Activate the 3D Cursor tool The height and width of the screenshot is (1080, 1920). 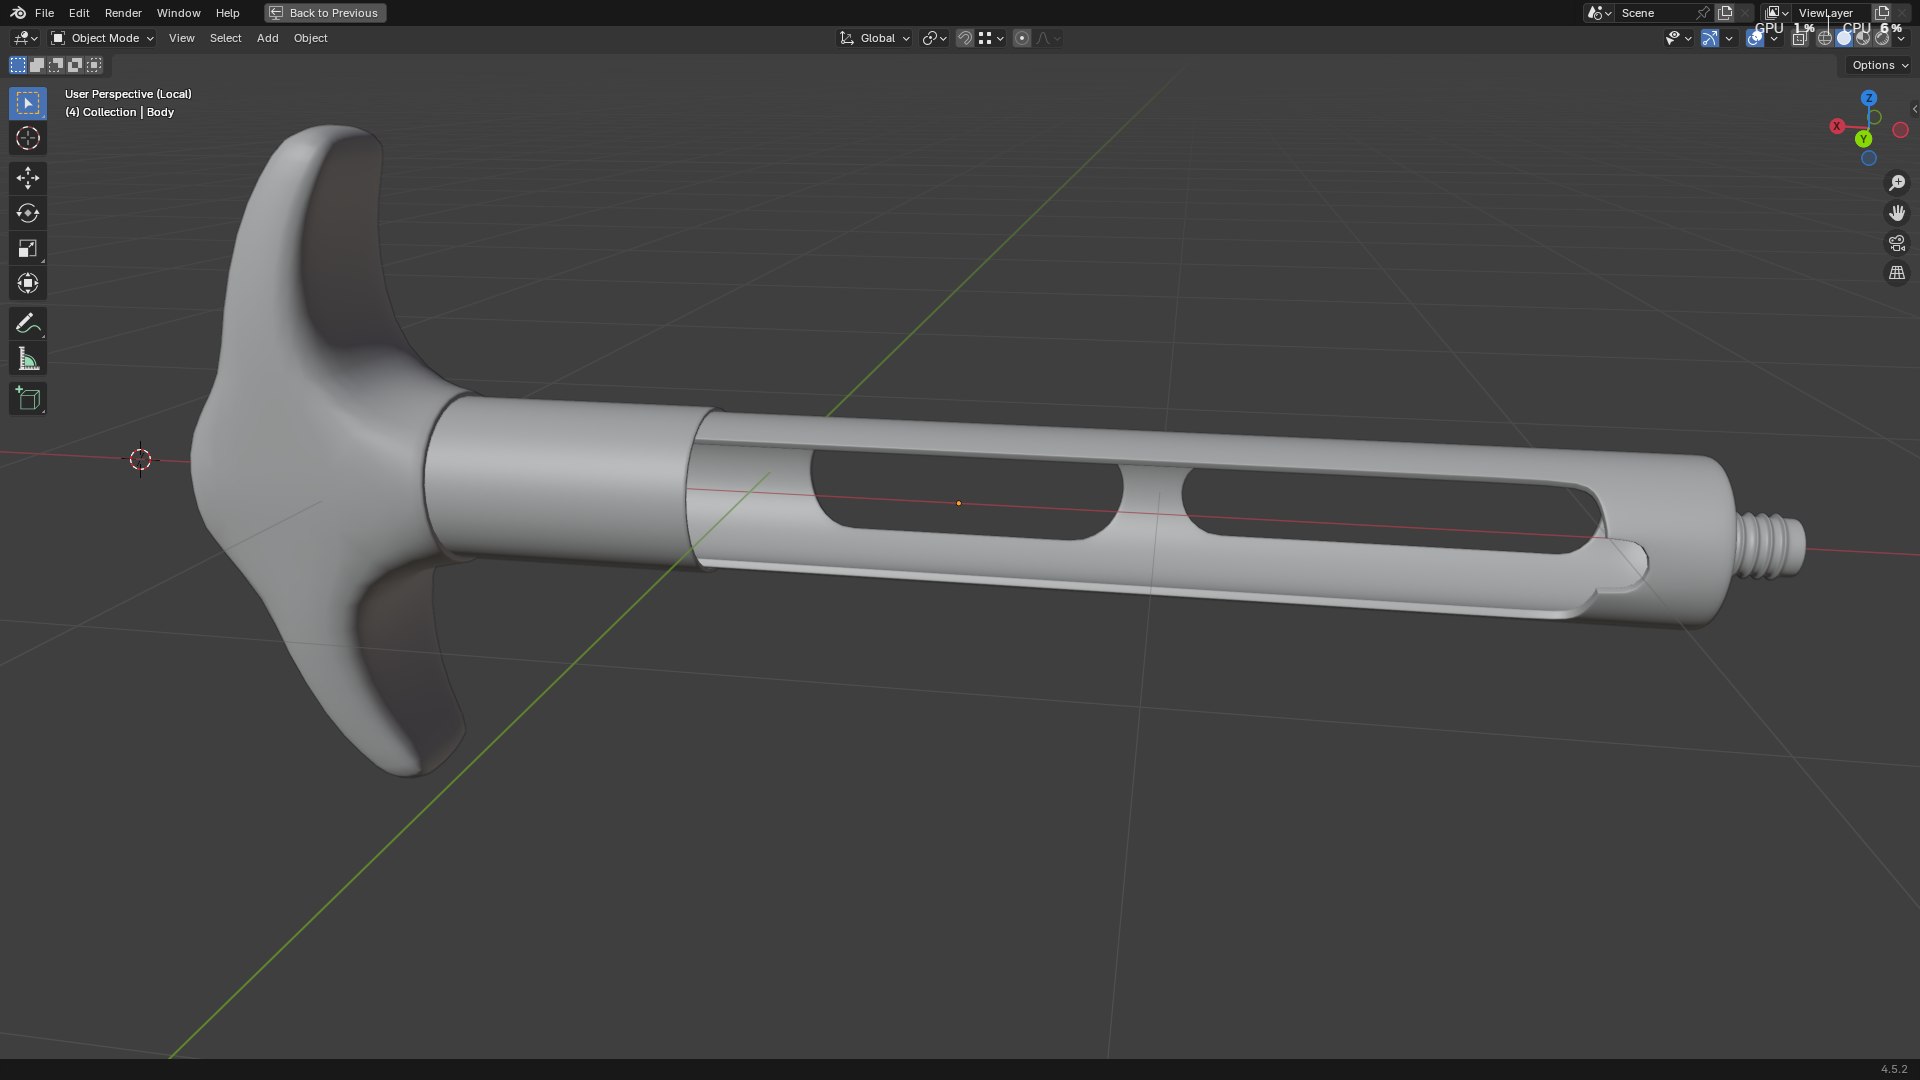[28, 138]
